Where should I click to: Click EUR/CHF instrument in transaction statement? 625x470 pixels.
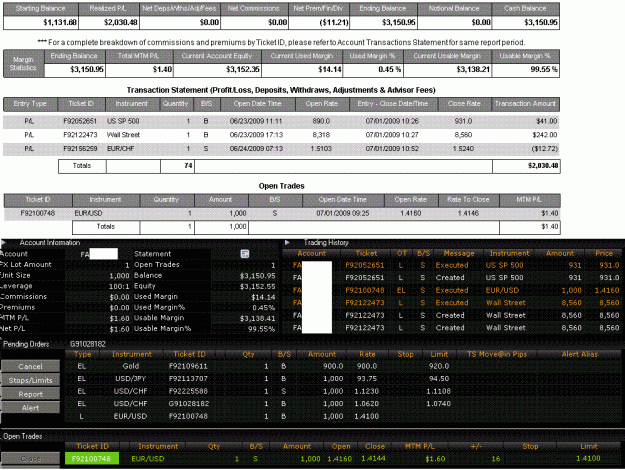[120, 149]
